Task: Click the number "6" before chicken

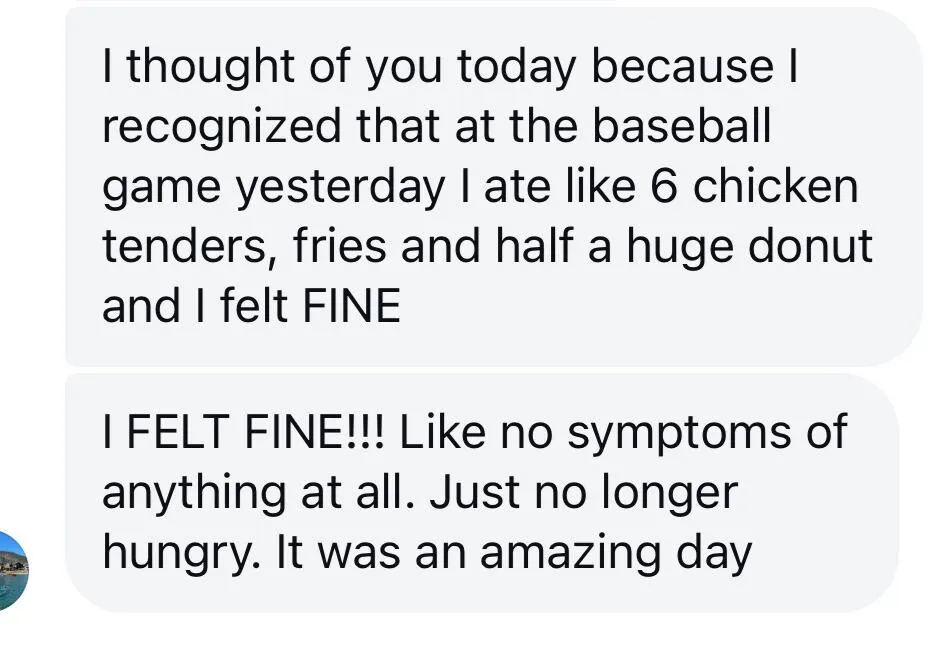Action: (664, 187)
